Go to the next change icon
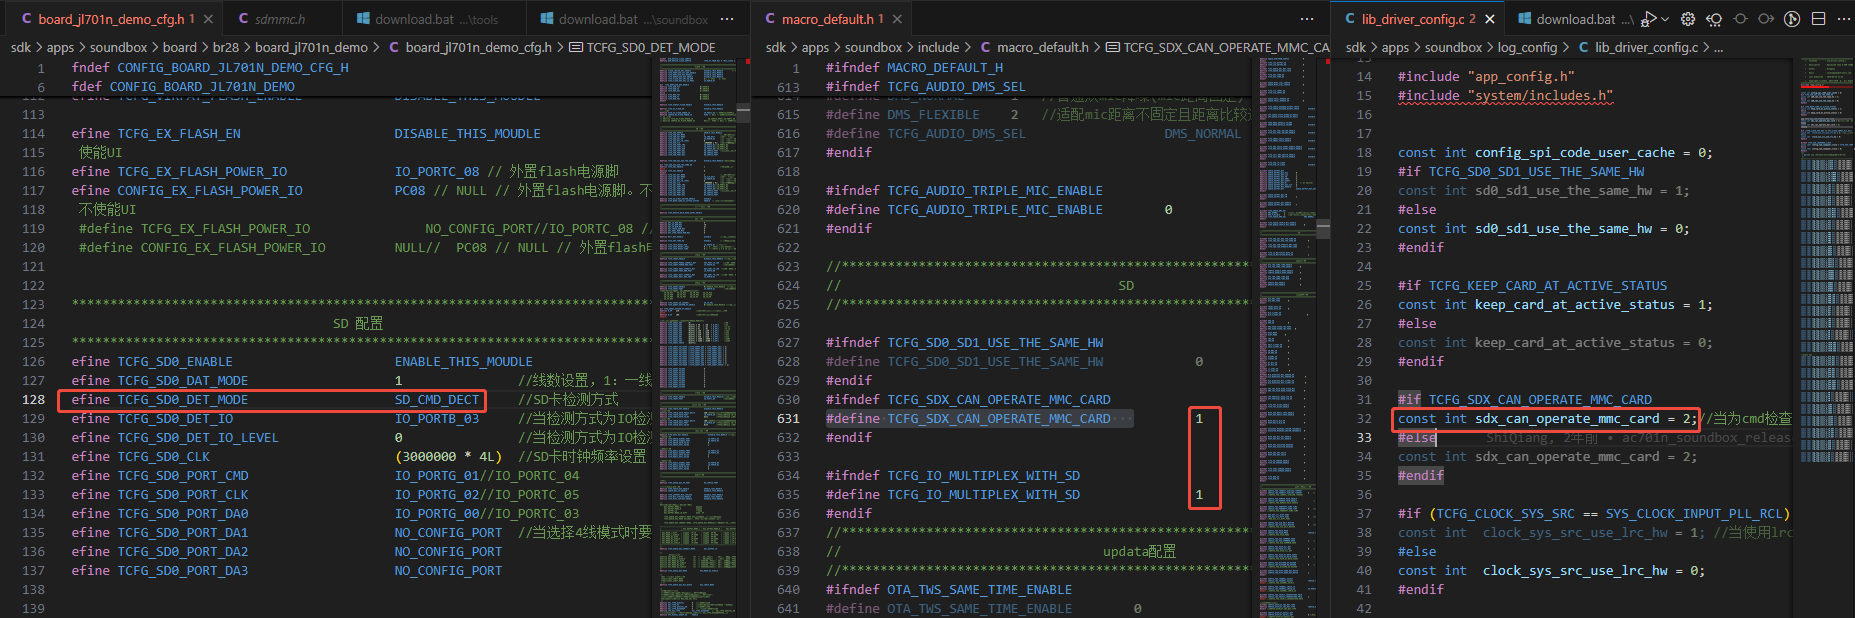This screenshot has height=618, width=1855. coord(1766,19)
